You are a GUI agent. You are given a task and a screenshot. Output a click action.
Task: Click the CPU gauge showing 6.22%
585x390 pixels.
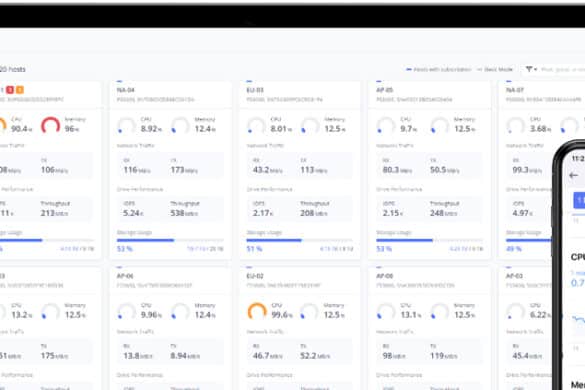[516, 311]
